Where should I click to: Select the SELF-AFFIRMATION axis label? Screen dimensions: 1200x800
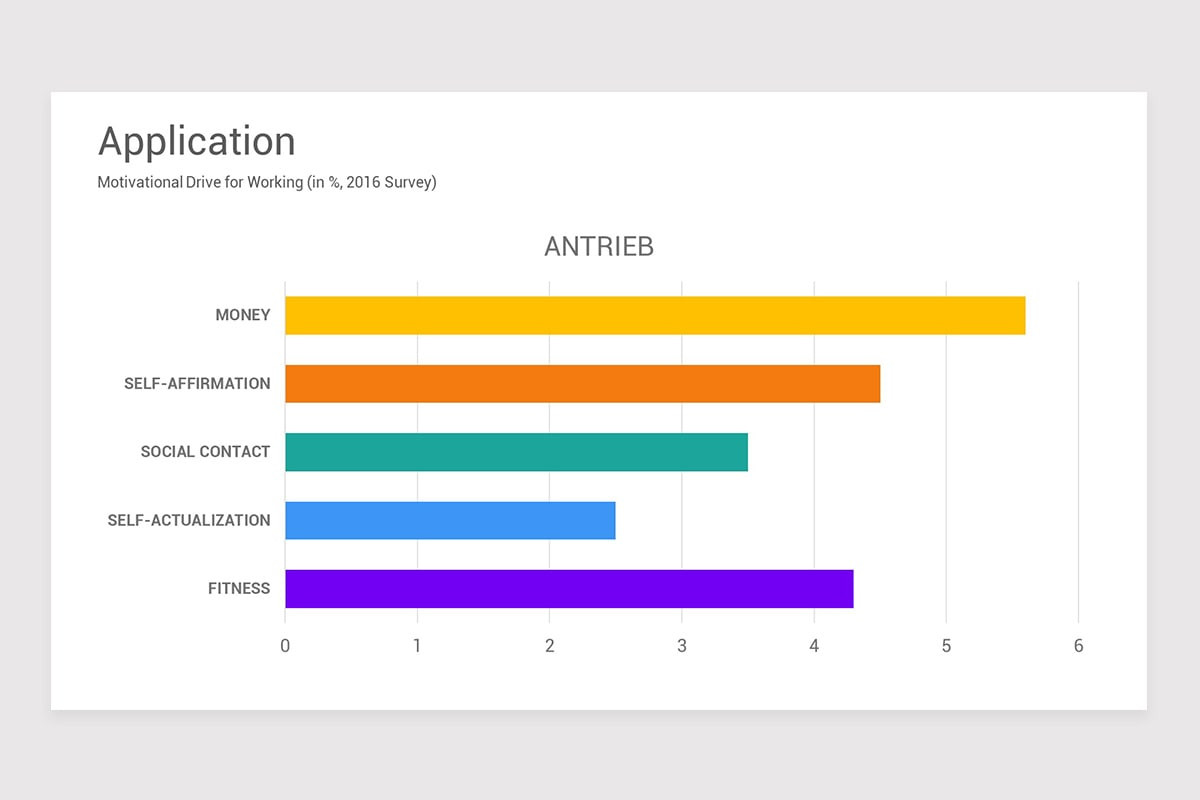197,383
